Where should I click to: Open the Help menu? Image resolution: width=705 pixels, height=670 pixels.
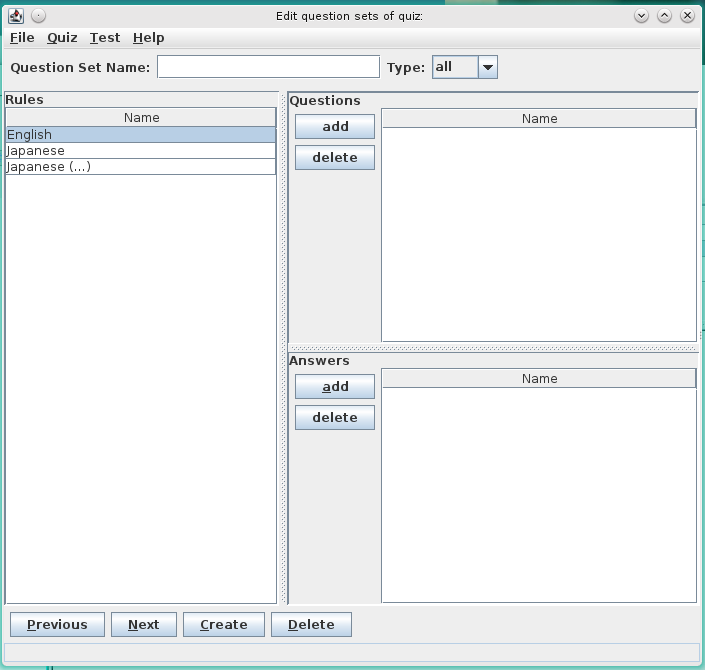tap(148, 38)
